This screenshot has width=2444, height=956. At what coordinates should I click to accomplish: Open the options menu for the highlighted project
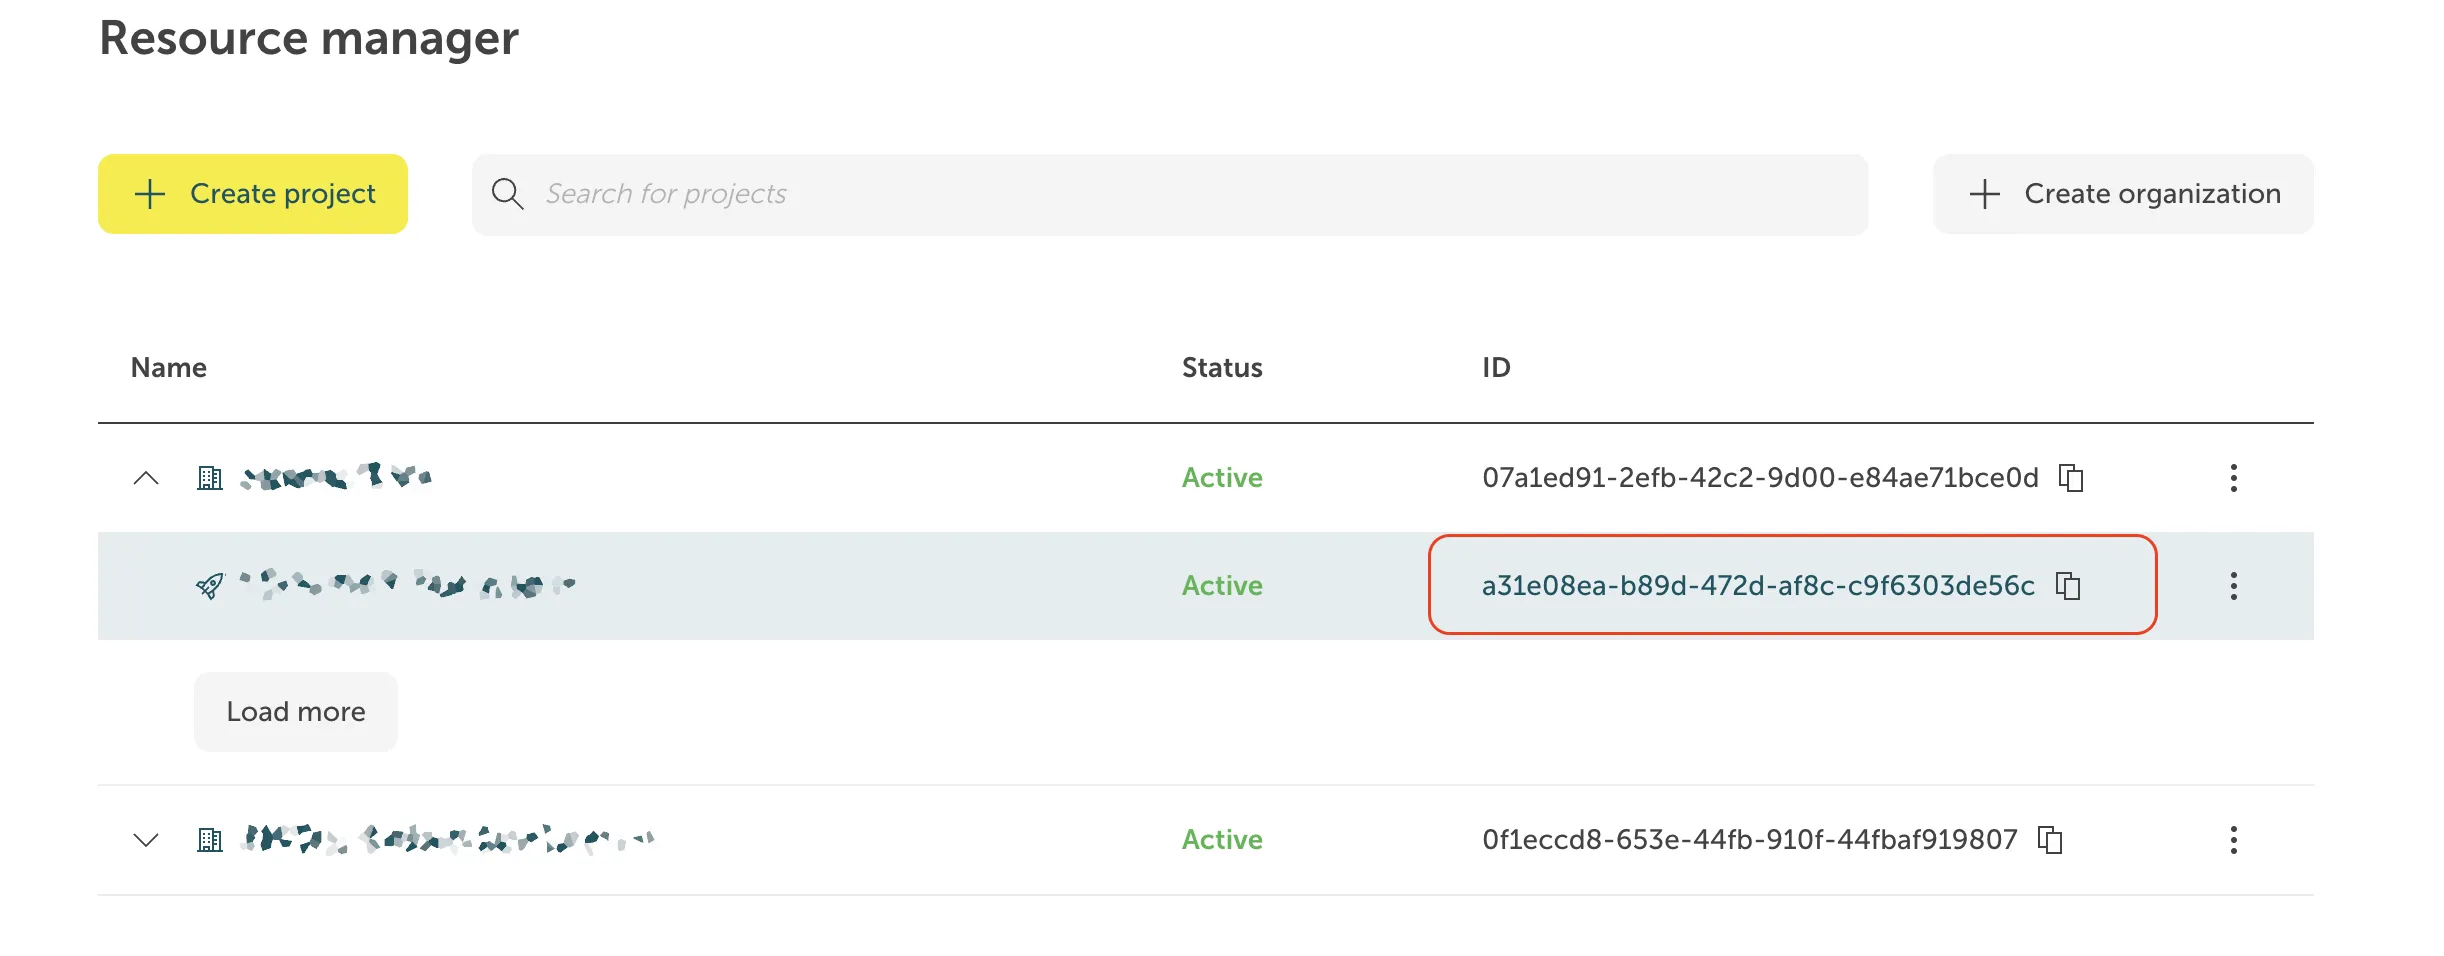tap(2234, 586)
